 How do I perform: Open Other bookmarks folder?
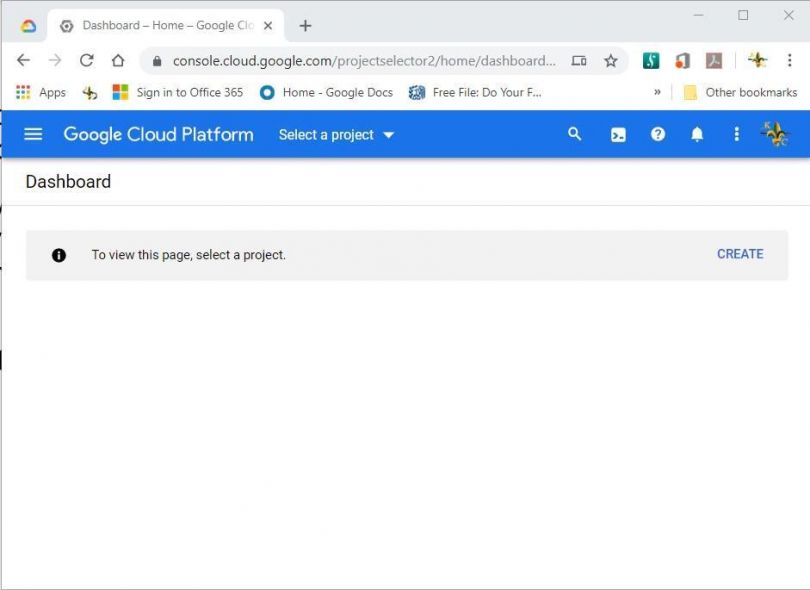[x=740, y=92]
